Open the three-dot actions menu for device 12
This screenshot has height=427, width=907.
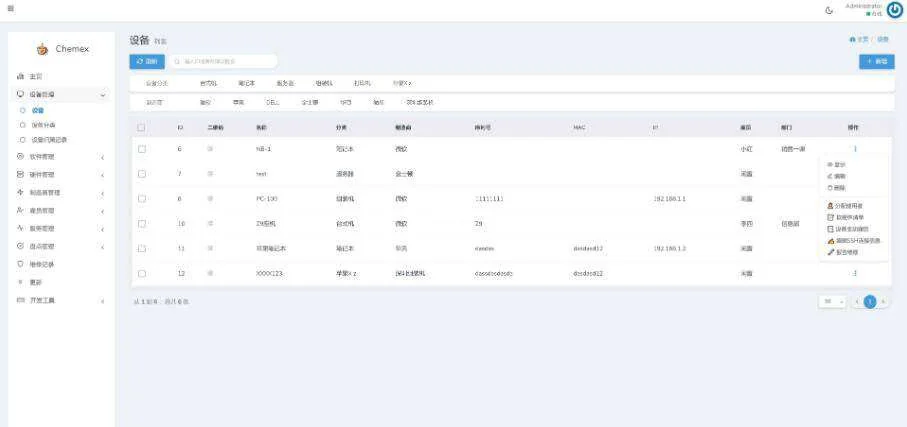pyautogui.click(x=855, y=273)
